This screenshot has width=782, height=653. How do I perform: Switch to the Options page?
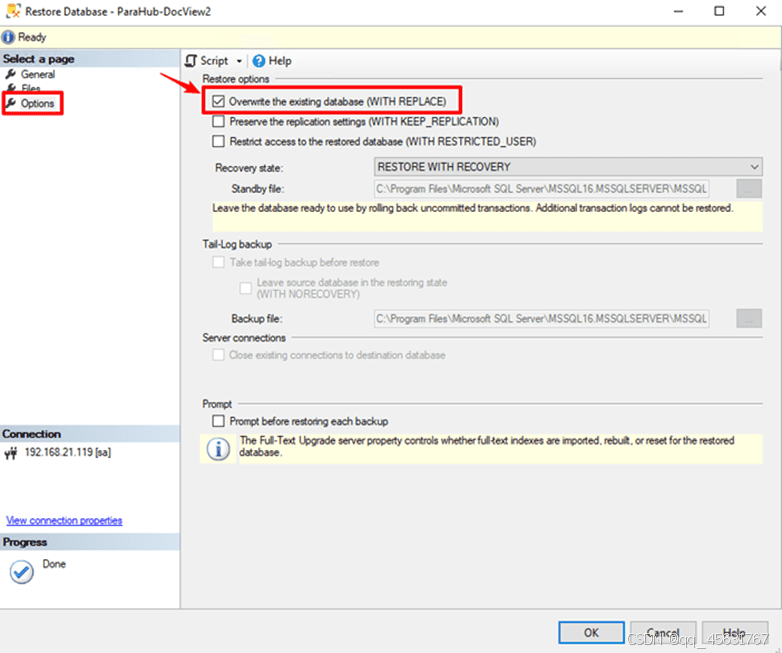(37, 104)
